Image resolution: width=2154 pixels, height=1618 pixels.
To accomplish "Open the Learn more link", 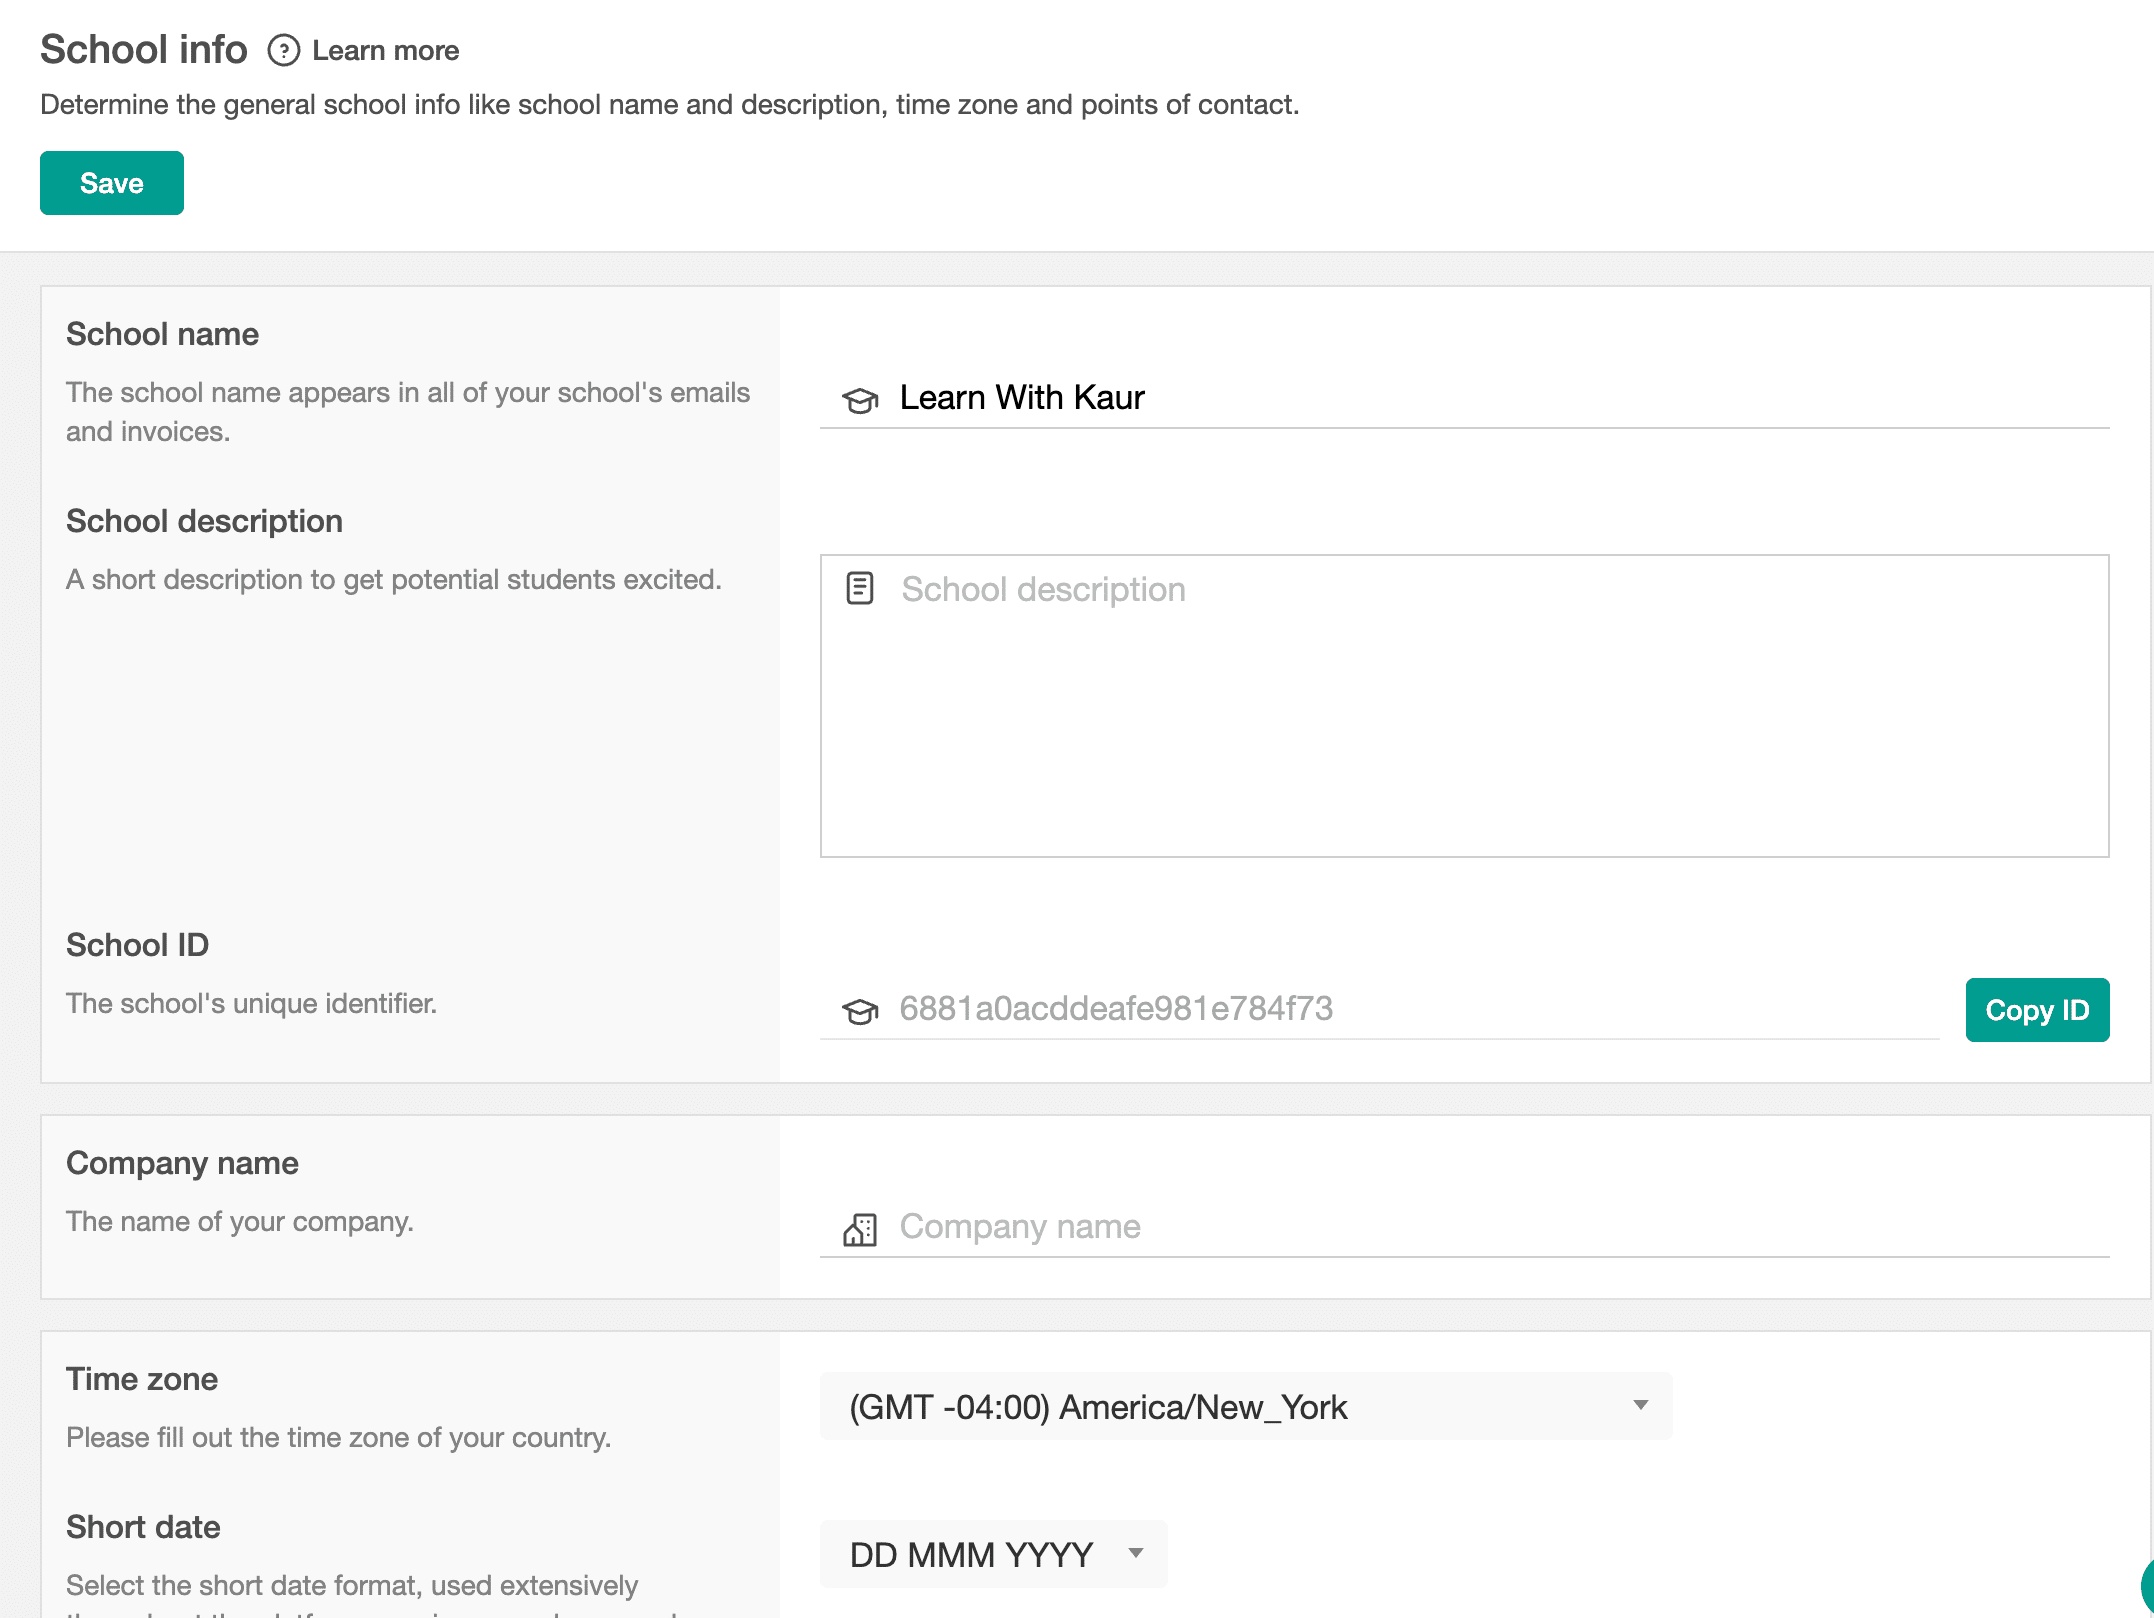I will 385,50.
